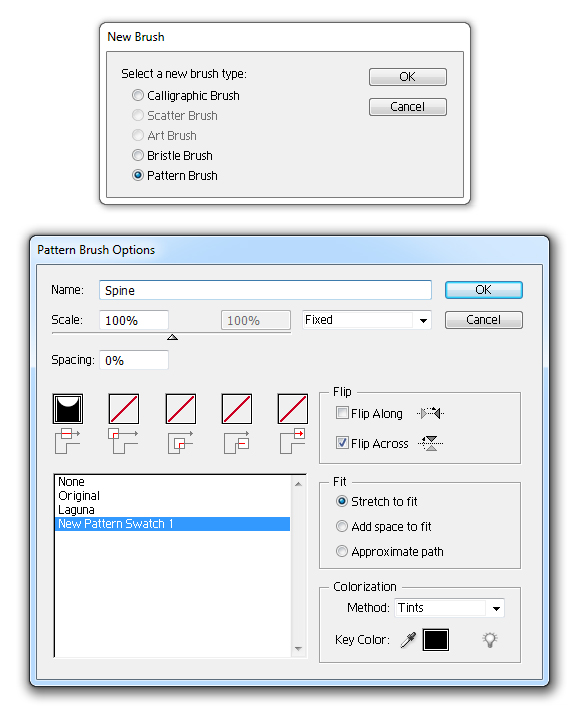Enable the Flip Along checkbox

tap(342, 413)
